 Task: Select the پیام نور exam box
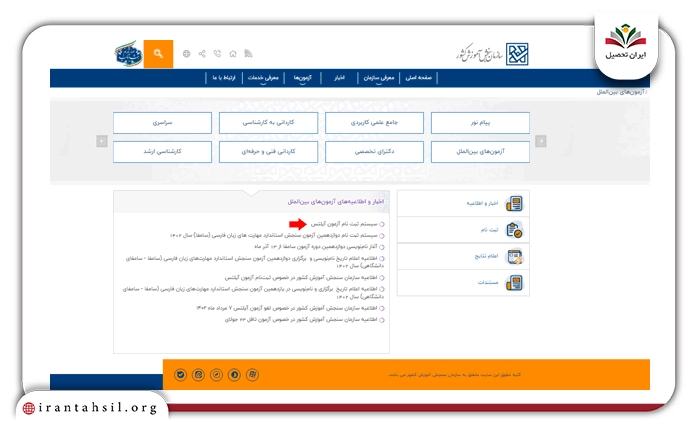click(x=480, y=123)
